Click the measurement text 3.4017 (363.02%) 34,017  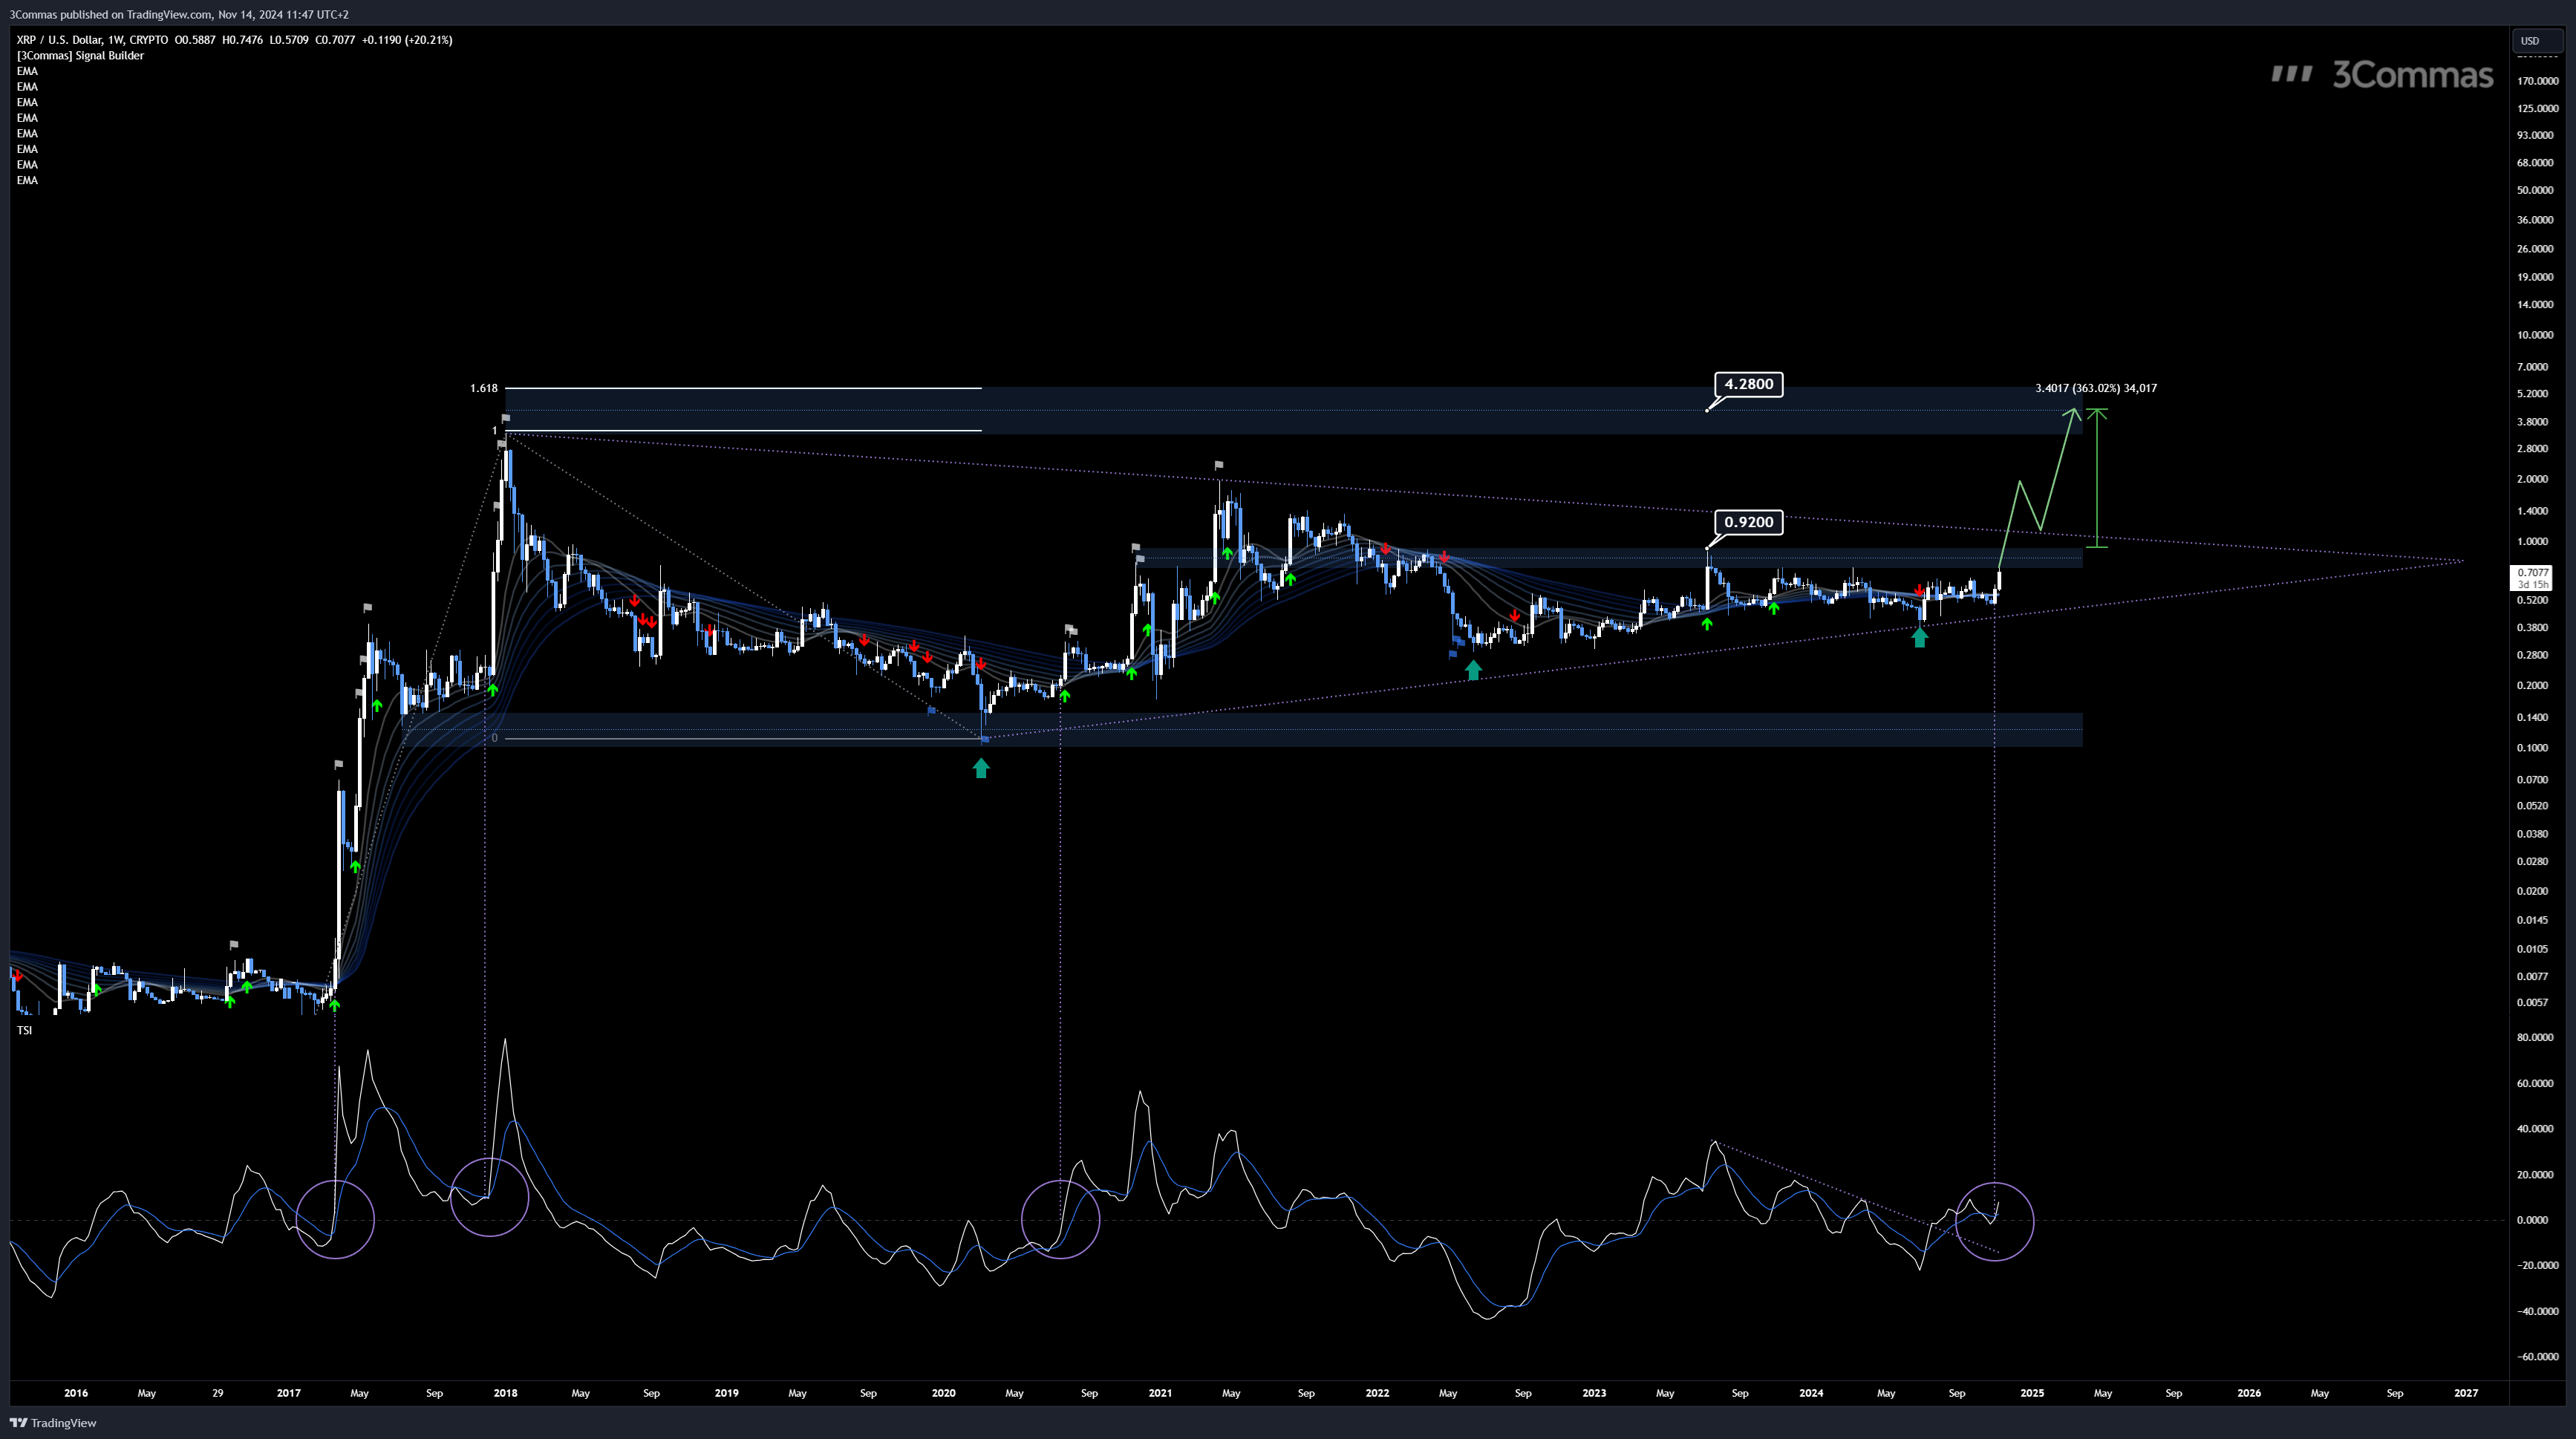point(2096,388)
